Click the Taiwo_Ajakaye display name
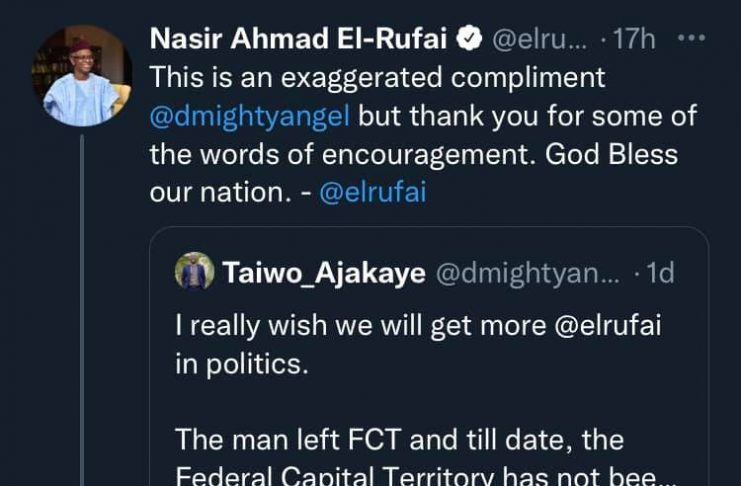This screenshot has width=741, height=486. [324, 273]
